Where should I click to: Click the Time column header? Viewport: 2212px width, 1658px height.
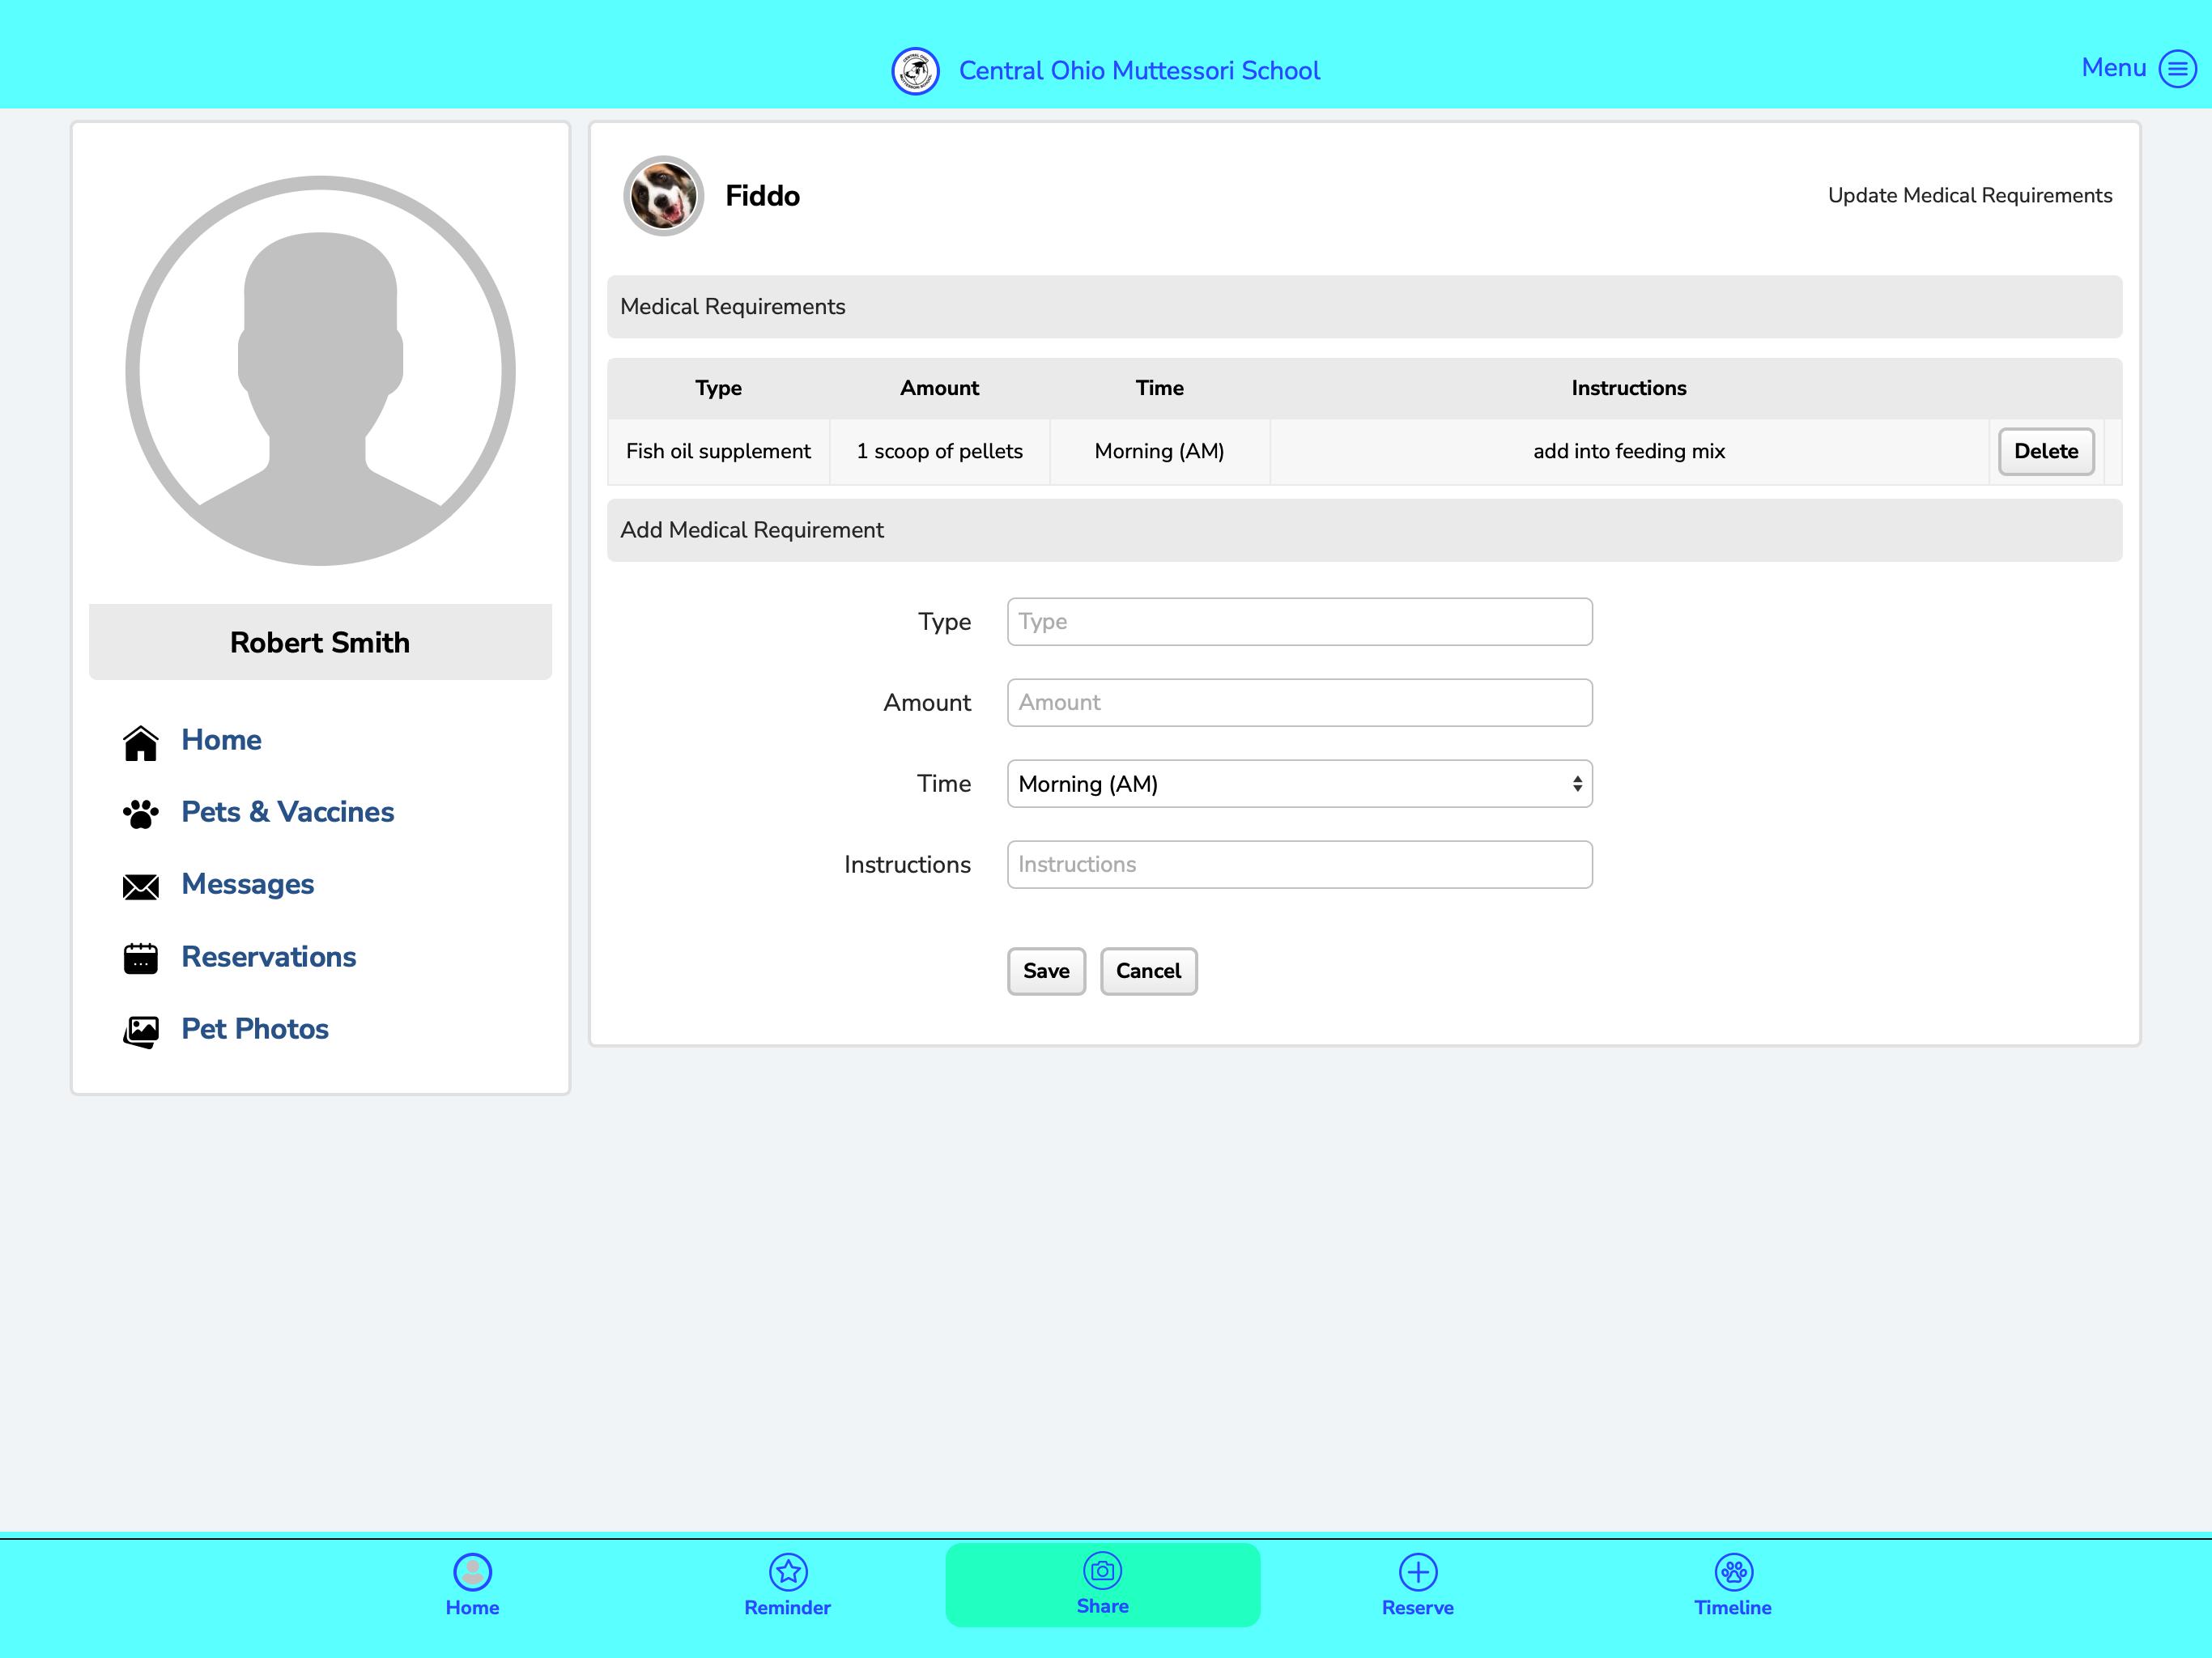pos(1159,388)
